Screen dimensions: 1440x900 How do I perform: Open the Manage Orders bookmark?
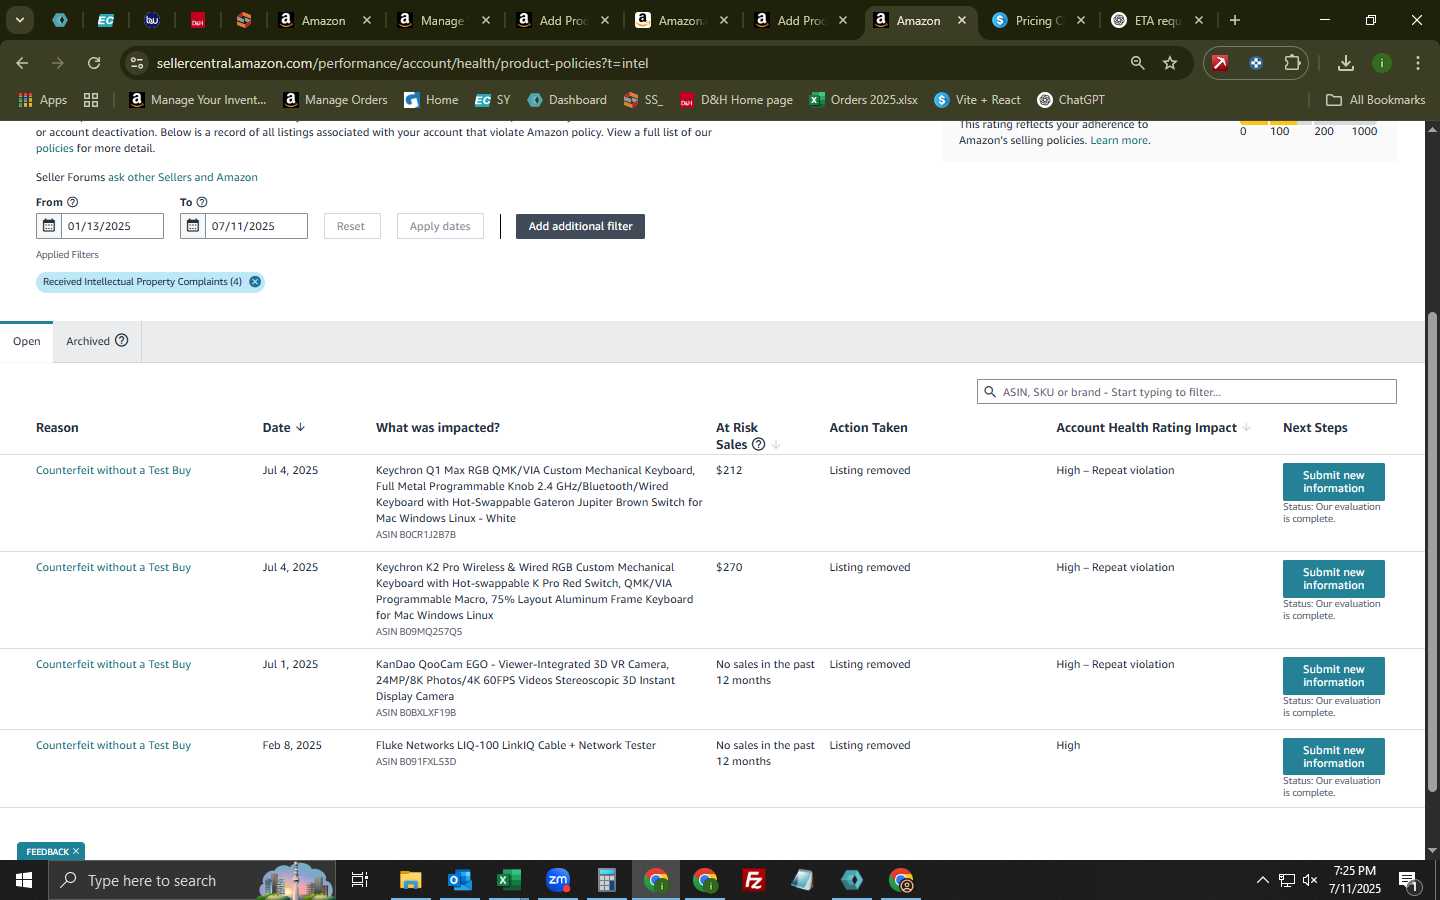pyautogui.click(x=335, y=100)
